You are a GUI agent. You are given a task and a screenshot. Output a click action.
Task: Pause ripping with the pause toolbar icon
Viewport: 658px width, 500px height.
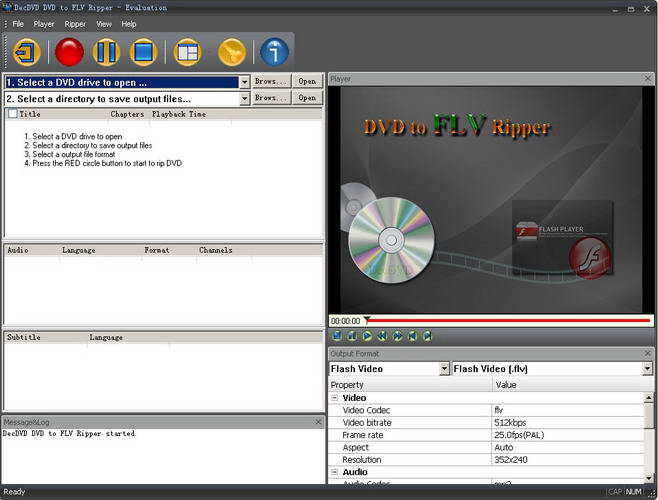(106, 52)
